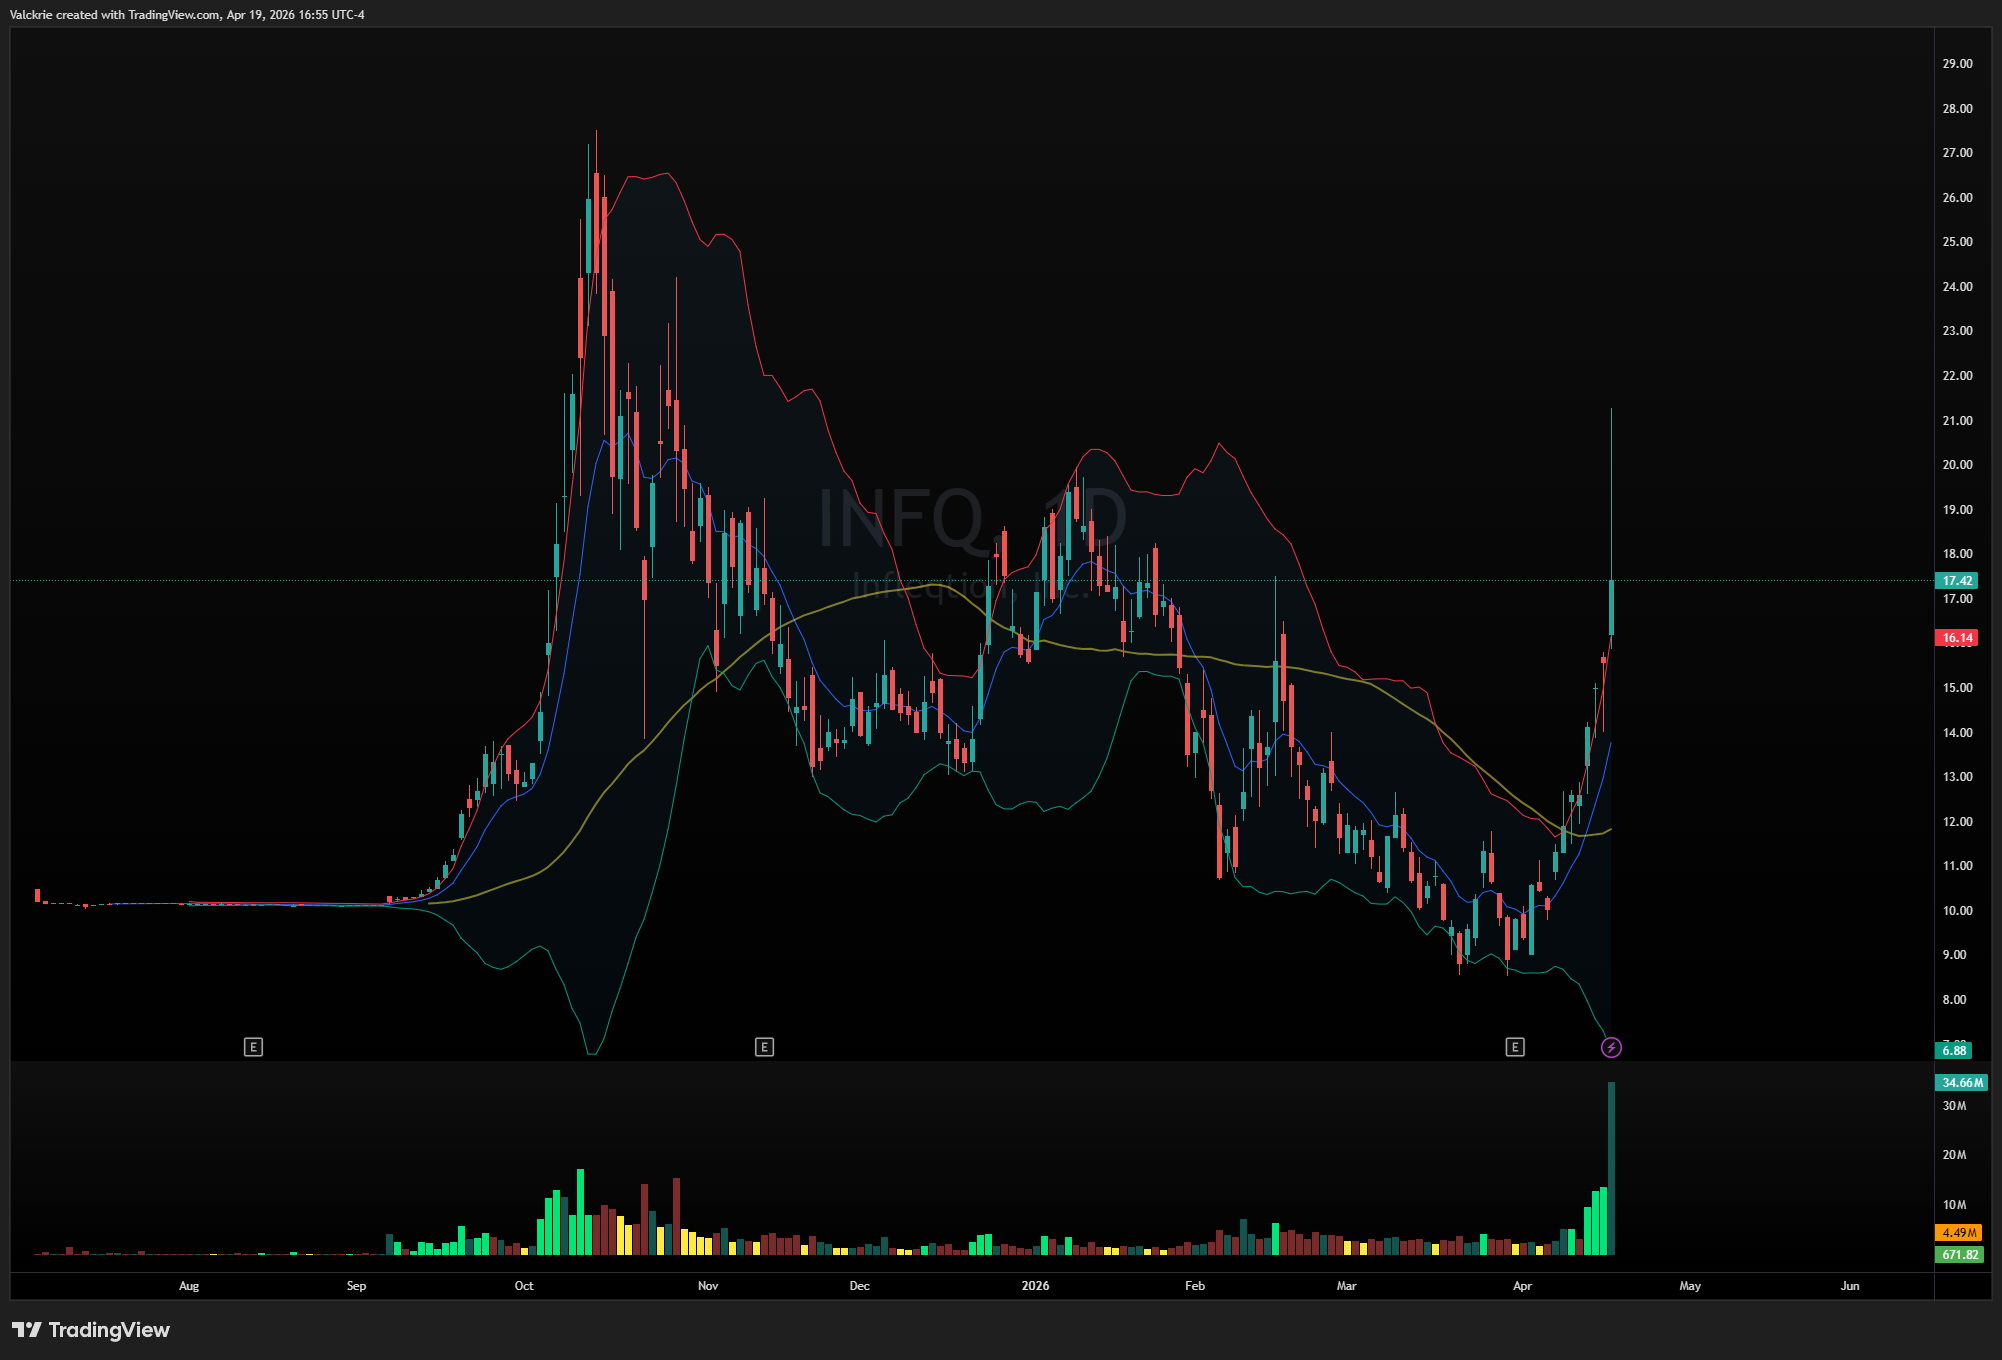This screenshot has width=2002, height=1360.
Task: Click the 20.00 price scale value
Action: pyautogui.click(x=1957, y=465)
